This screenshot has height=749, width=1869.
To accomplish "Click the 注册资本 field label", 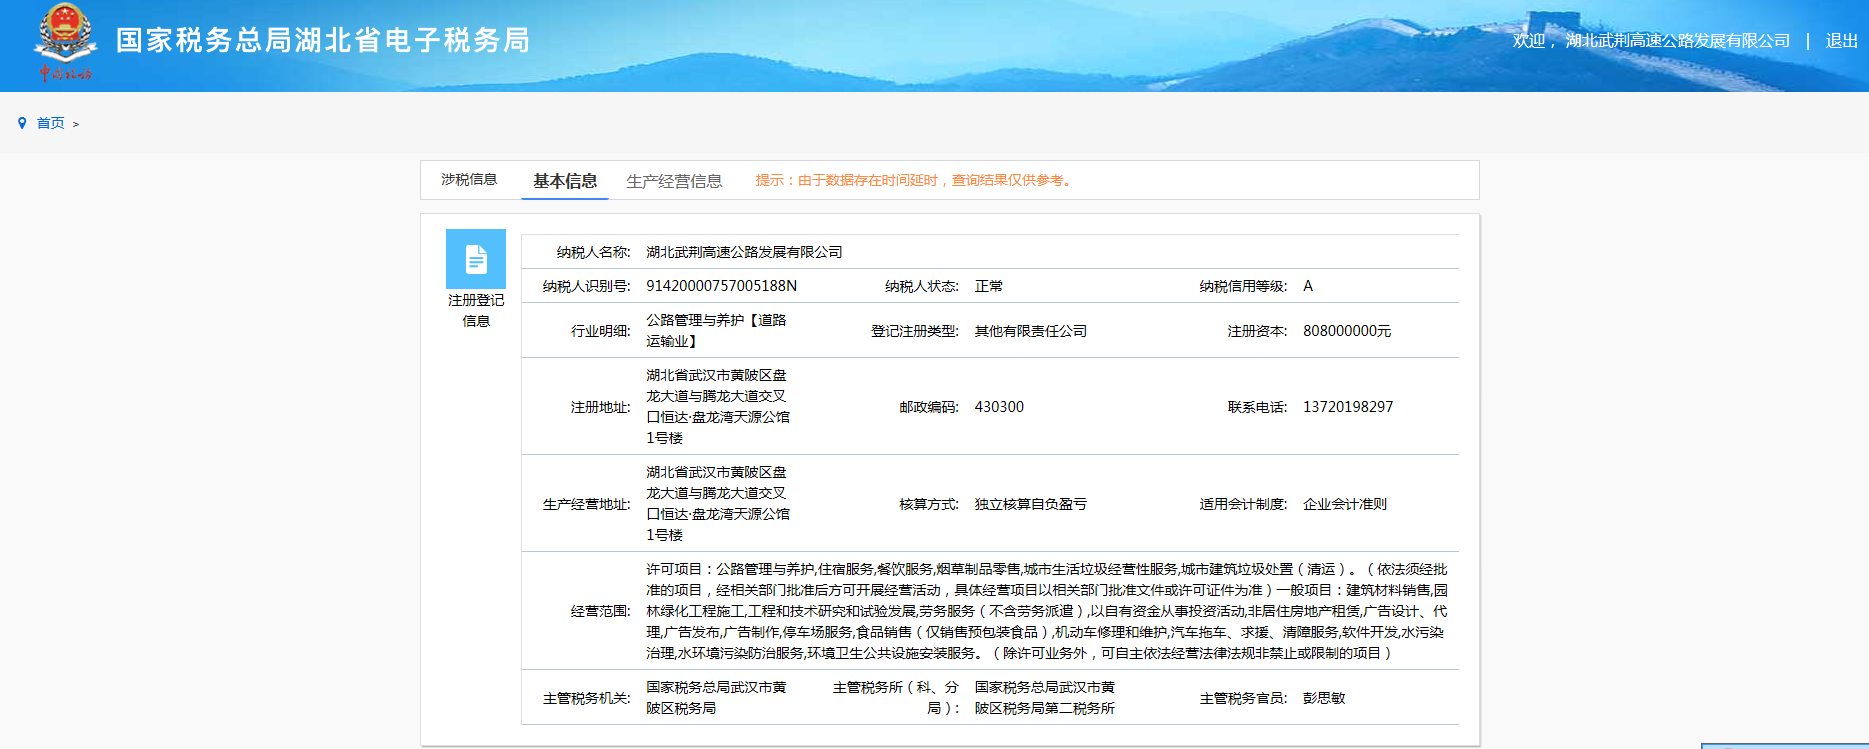I will (1258, 331).
